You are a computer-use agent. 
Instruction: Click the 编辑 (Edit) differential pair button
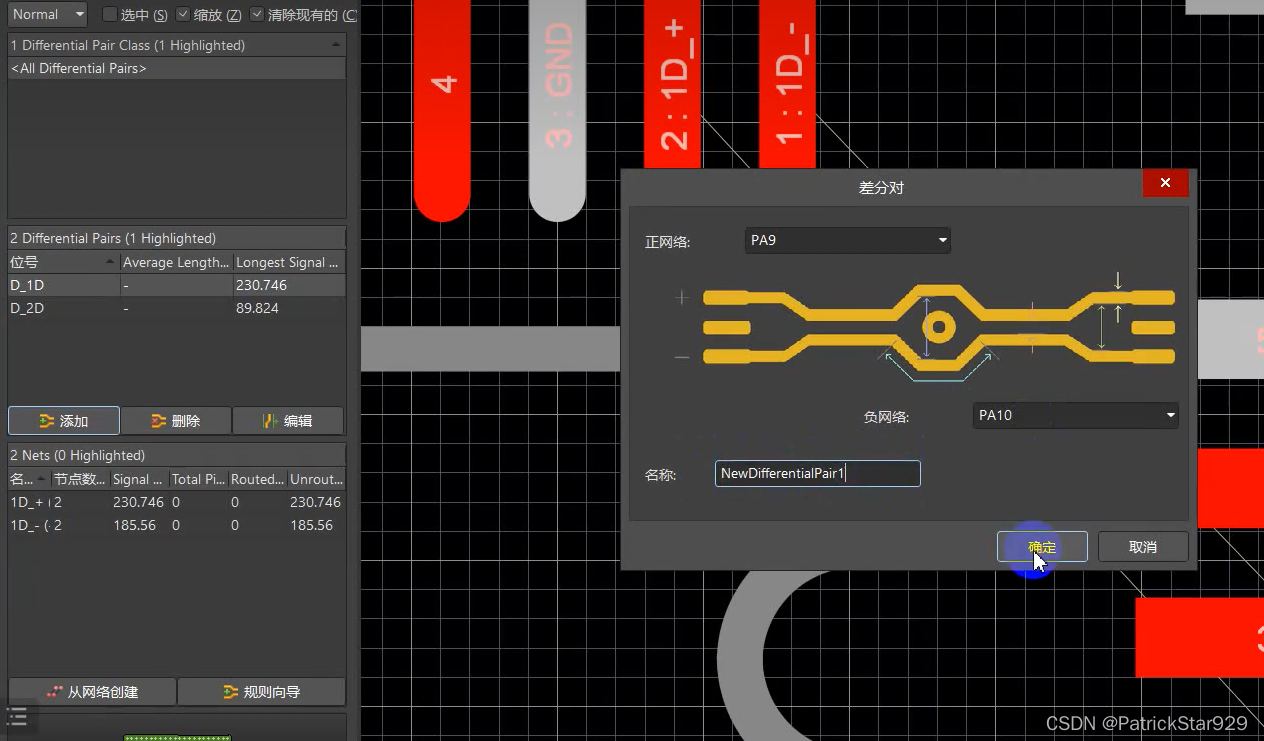point(288,421)
